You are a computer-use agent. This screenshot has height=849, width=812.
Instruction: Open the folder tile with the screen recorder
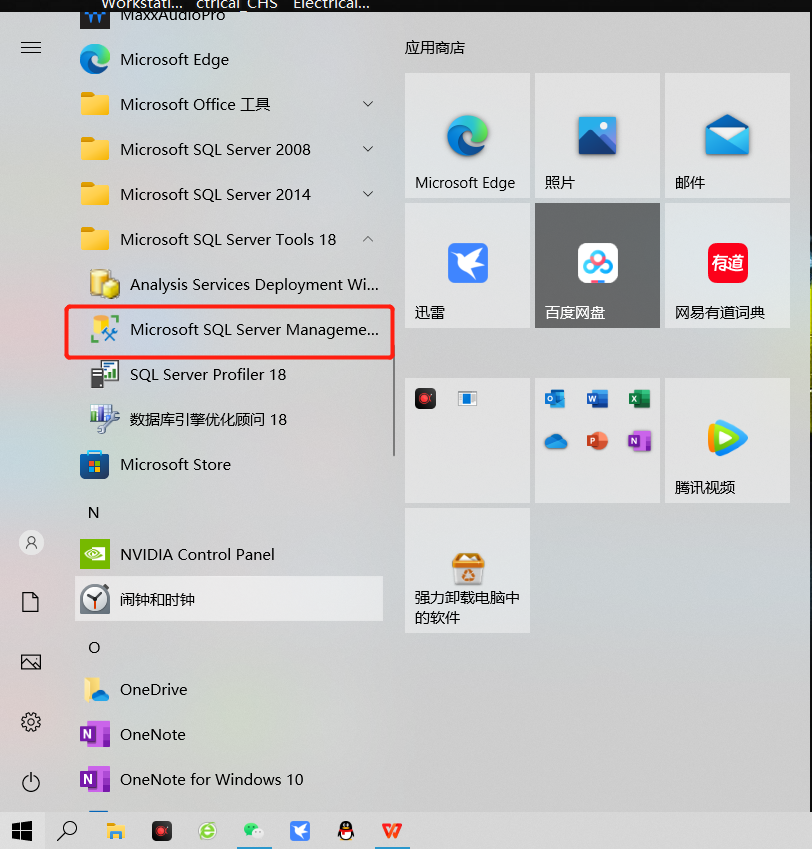pos(467,440)
